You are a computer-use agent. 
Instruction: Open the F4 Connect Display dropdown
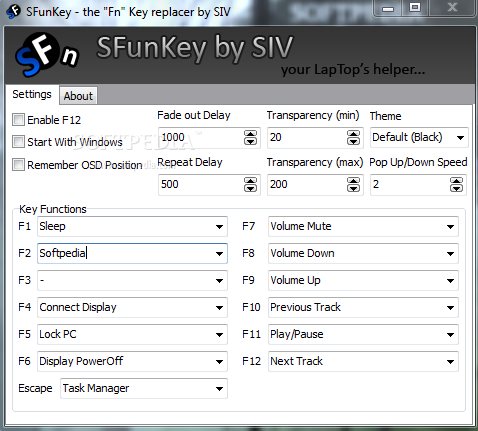pos(132,307)
